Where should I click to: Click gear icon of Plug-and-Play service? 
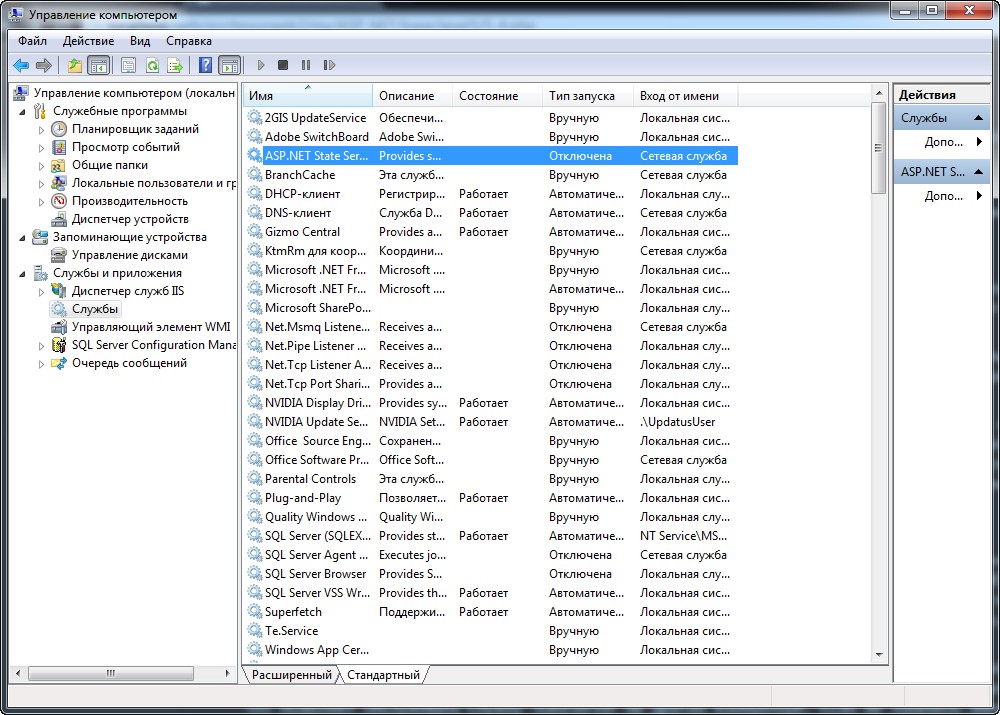(x=254, y=498)
